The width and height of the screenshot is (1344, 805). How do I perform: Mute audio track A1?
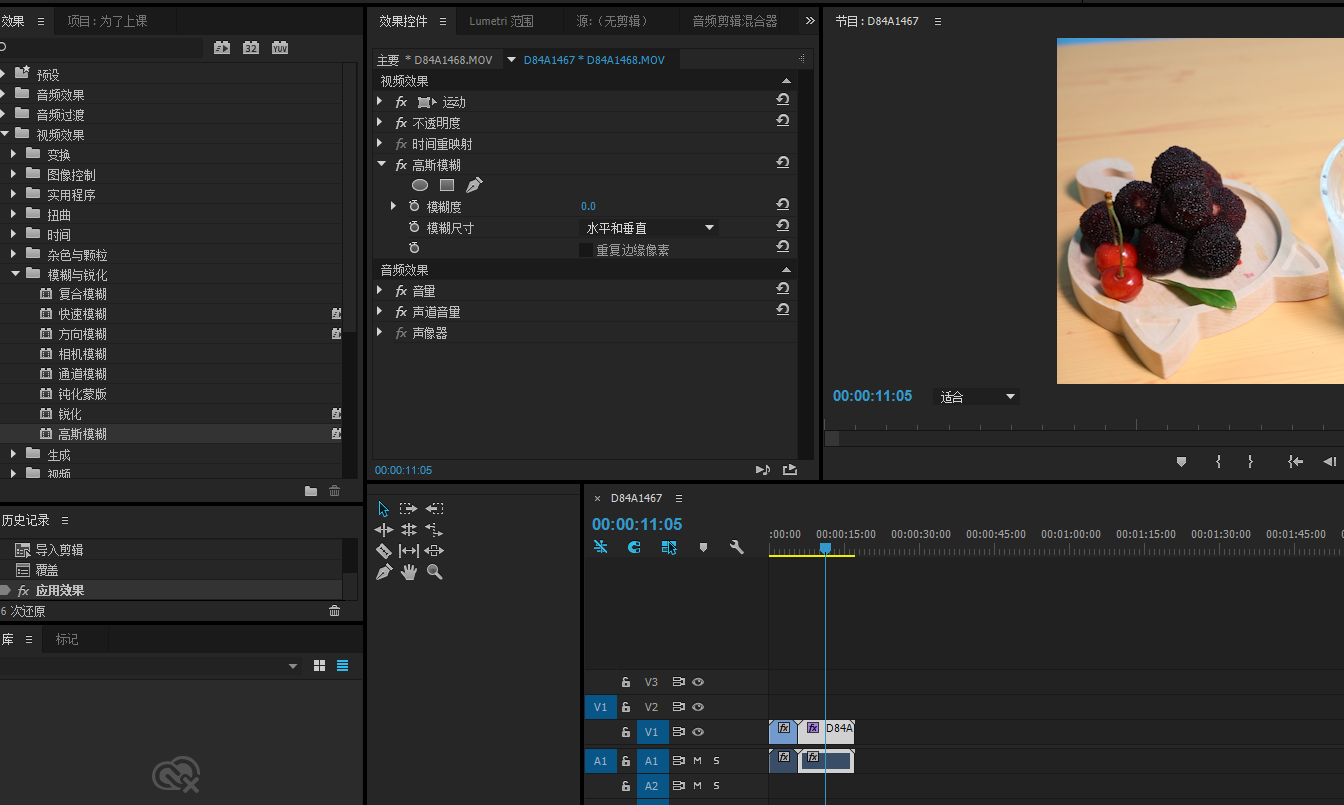698,761
